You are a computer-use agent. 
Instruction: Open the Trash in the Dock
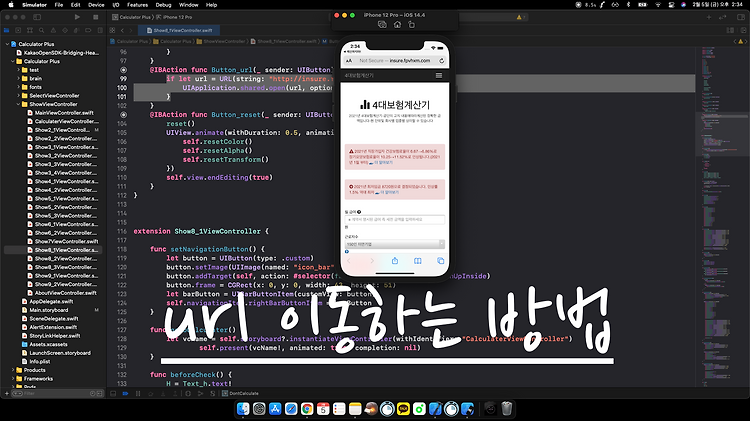(x=507, y=409)
